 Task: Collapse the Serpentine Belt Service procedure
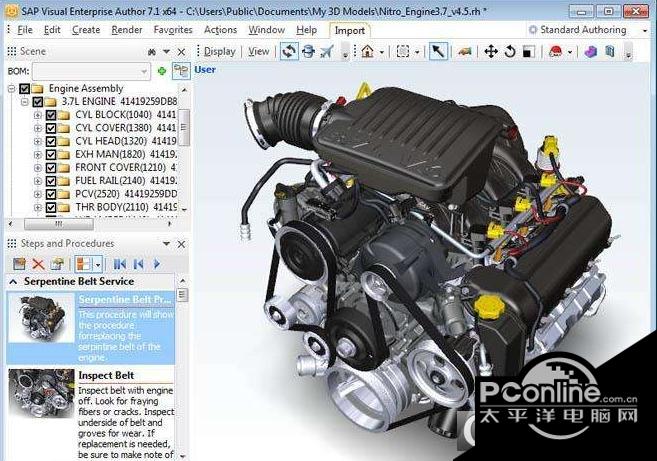coord(13,282)
